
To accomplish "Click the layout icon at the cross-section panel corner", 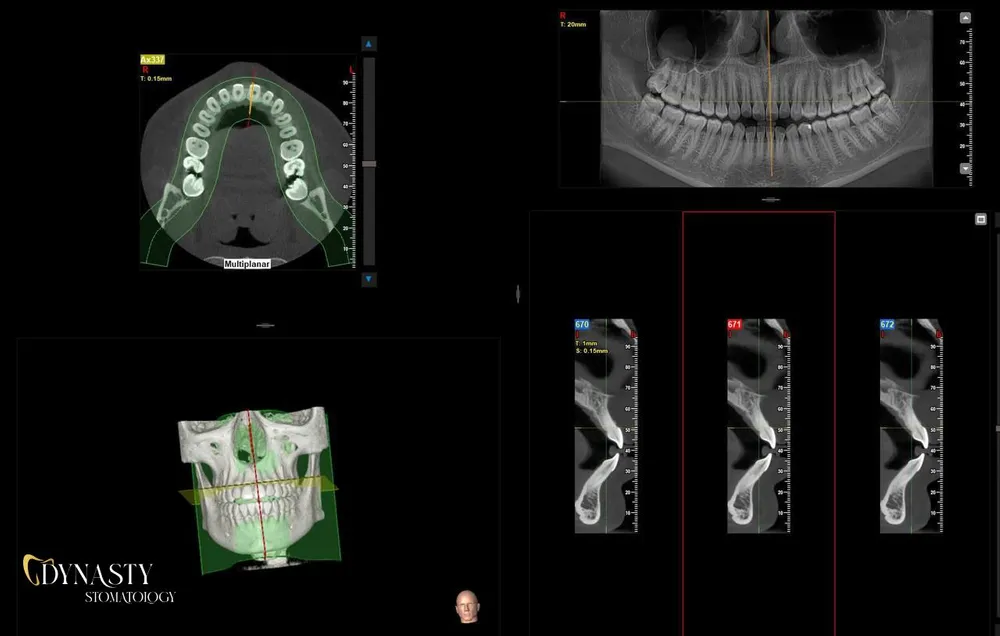I will pyautogui.click(x=981, y=220).
